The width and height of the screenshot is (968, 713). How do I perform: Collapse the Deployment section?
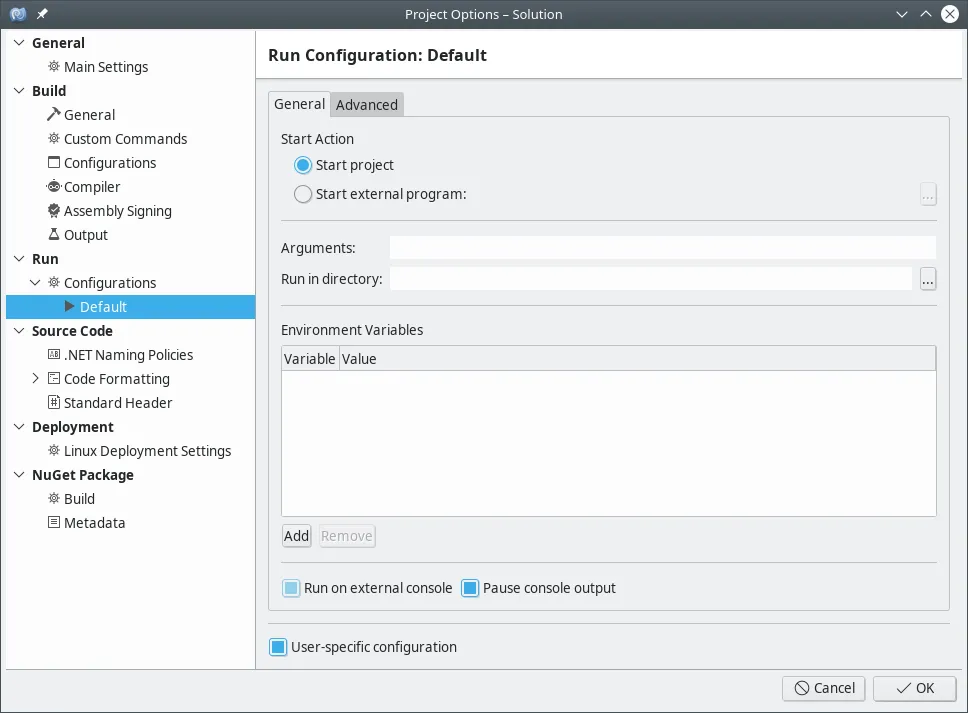click(19, 427)
